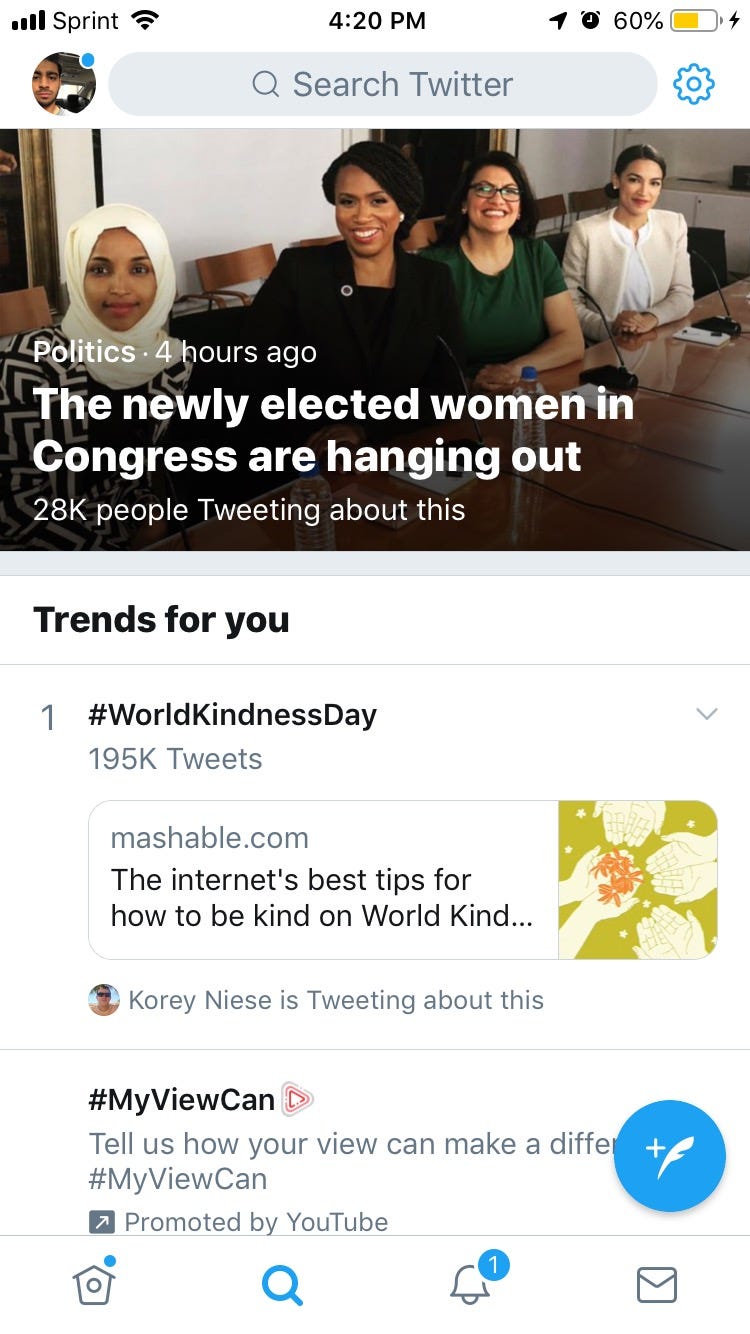Expand the #WorldKindnessDay trend options chevron
Viewport: 750px width, 1334px height.
[x=706, y=714]
